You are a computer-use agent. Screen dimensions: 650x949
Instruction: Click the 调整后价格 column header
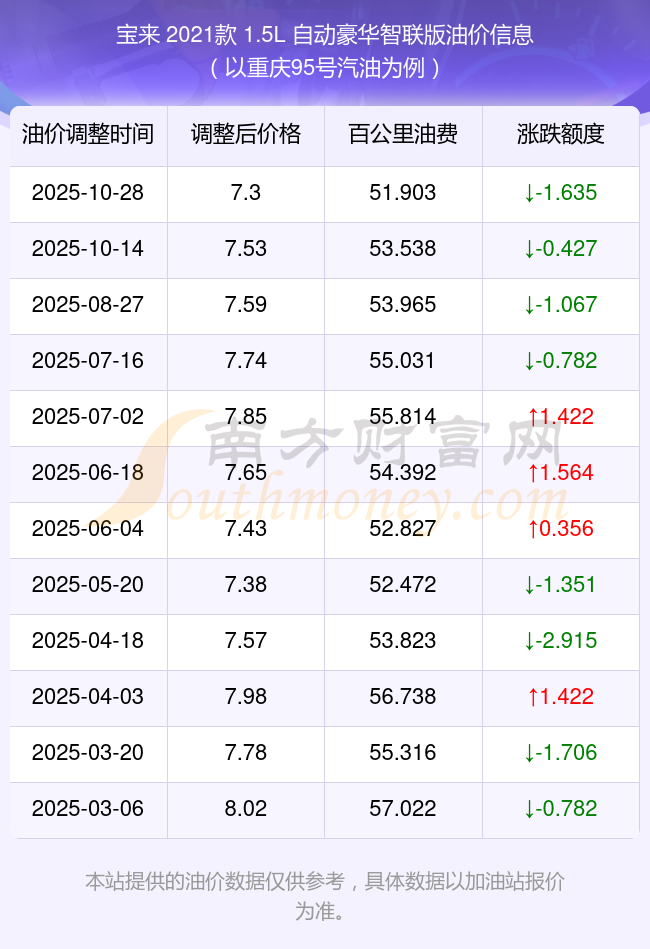tap(246, 134)
